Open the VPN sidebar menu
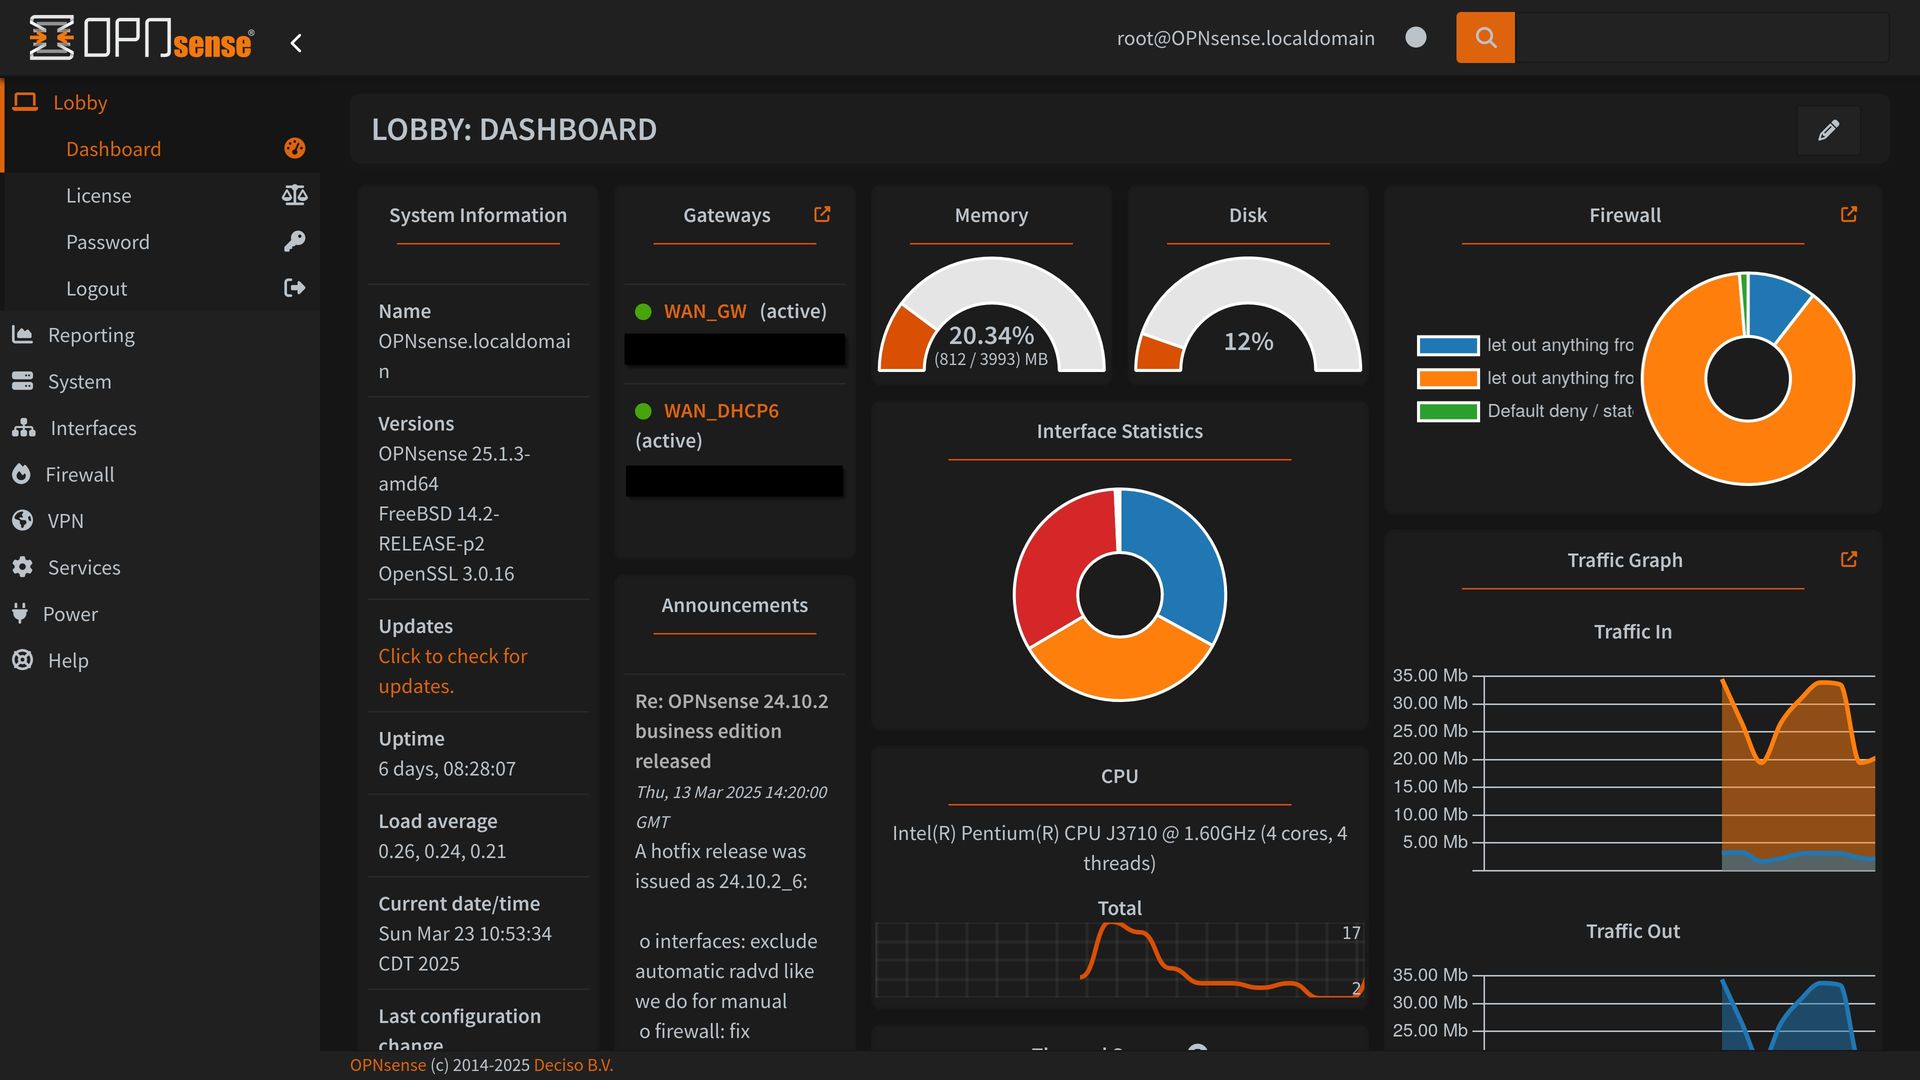Screen dimensions: 1920x1080 click(x=66, y=521)
